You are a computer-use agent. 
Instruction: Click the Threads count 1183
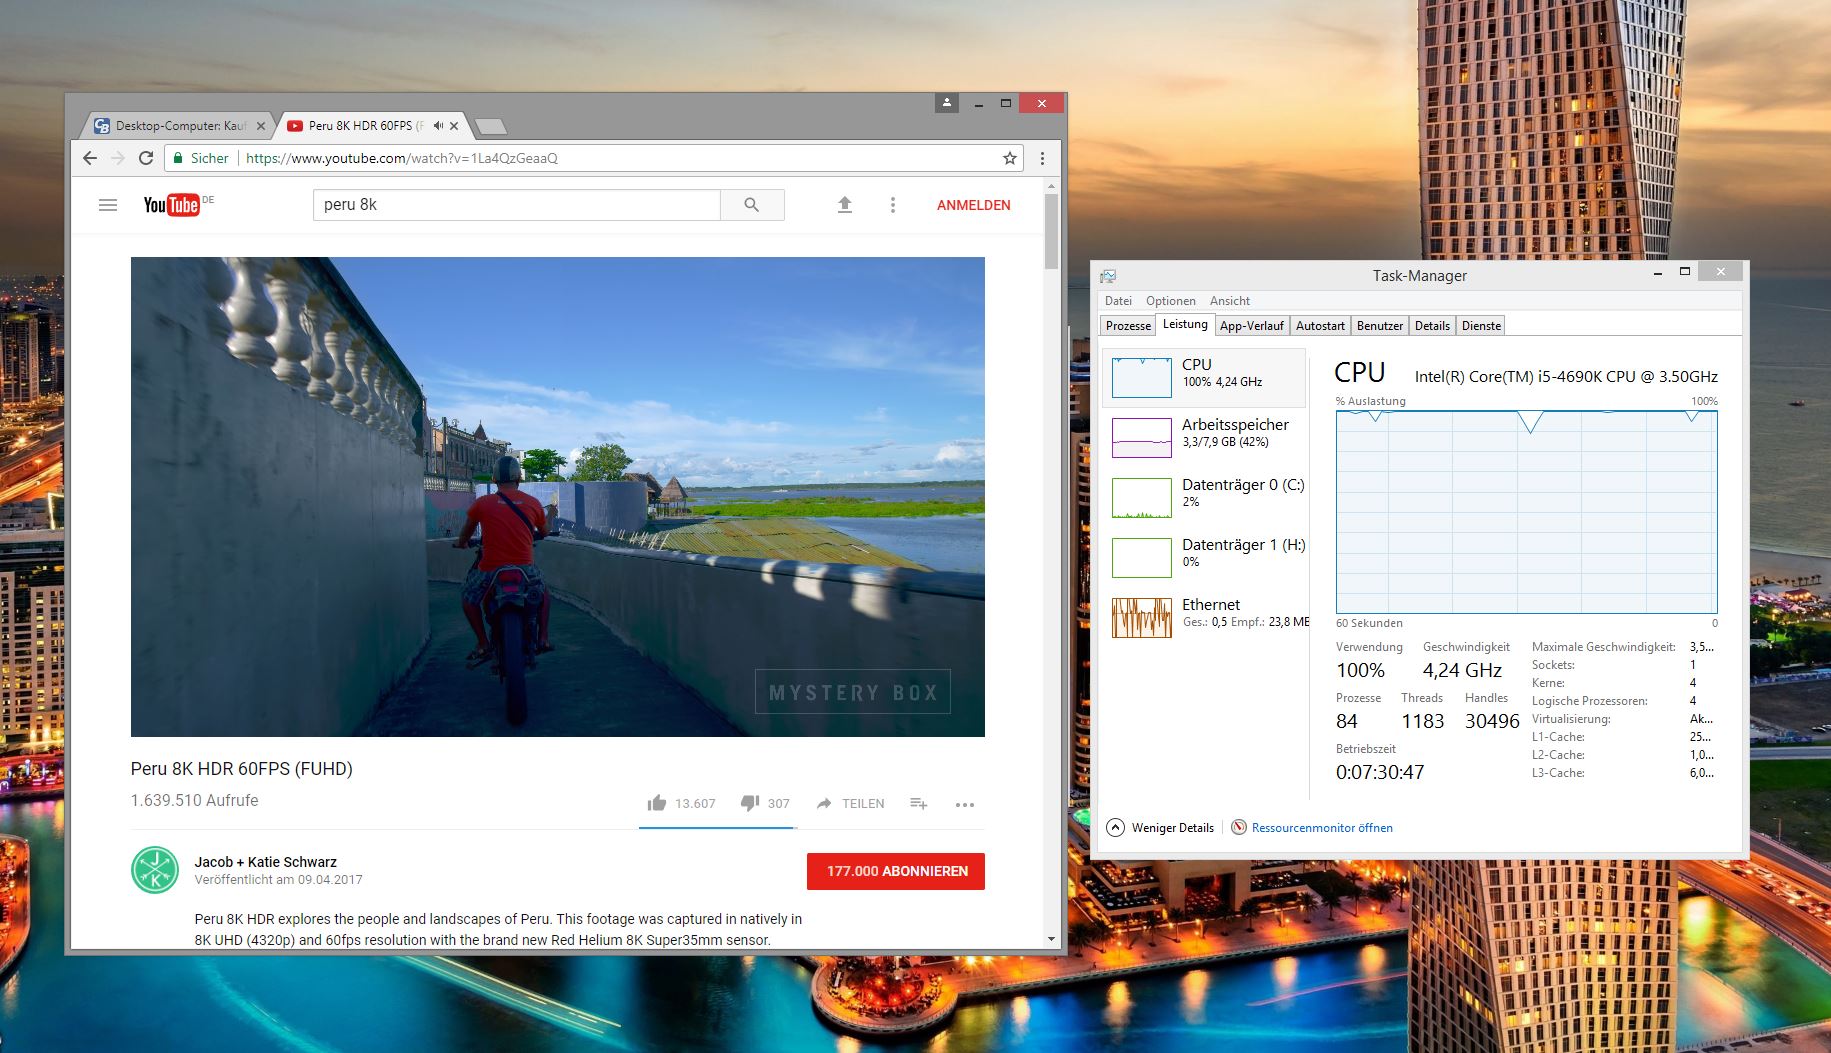(x=1423, y=721)
